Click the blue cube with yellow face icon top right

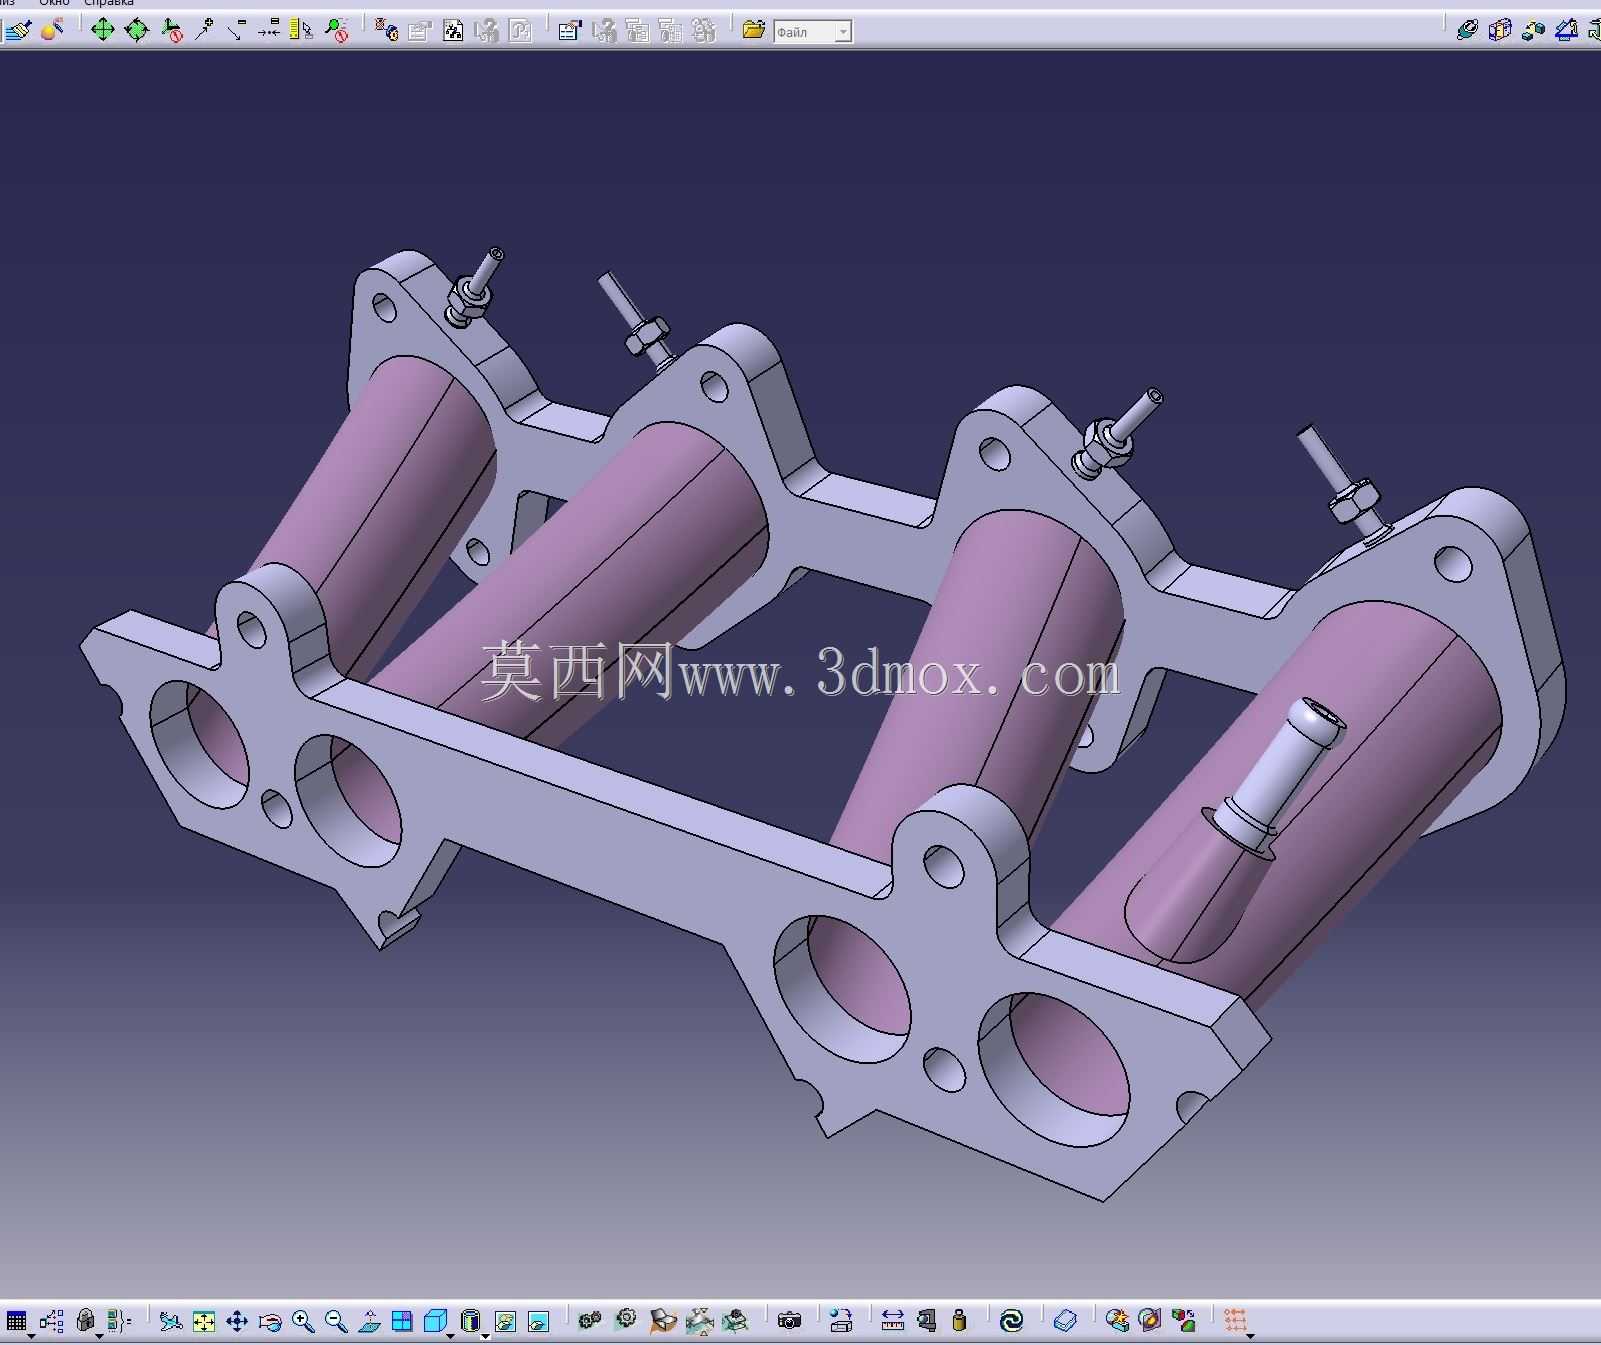(x=1499, y=30)
